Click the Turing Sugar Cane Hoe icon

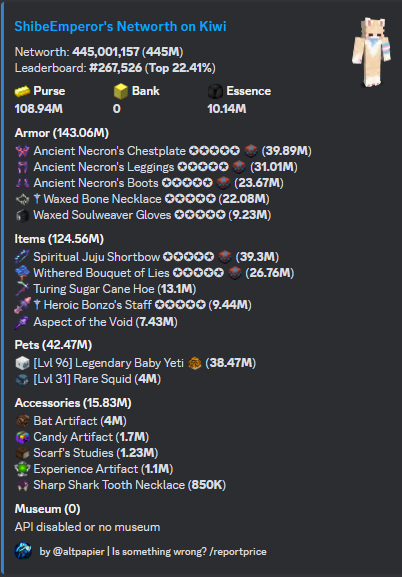point(22,289)
